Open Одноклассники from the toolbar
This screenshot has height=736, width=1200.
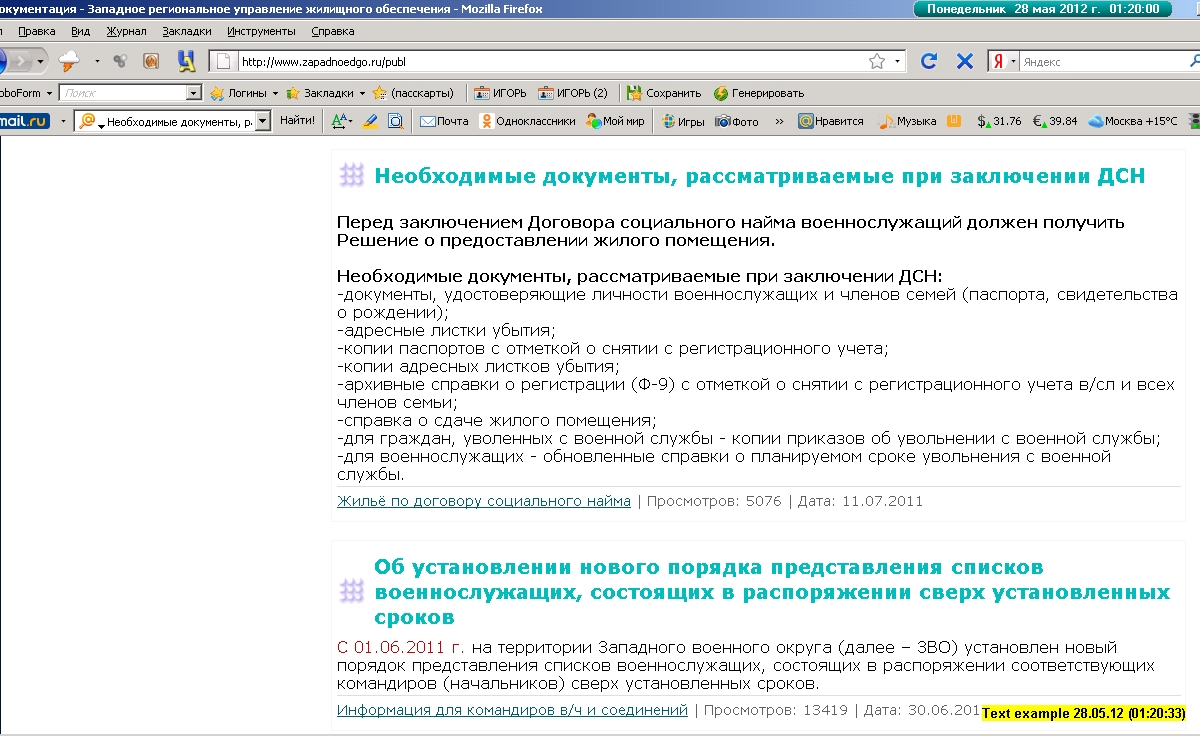[528, 121]
